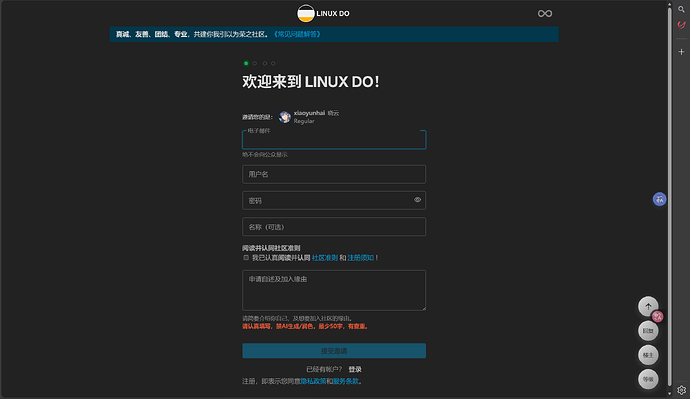Click the LINUX DO logo in header
Image resolution: width=690 pixels, height=399 pixels.
click(x=323, y=13)
